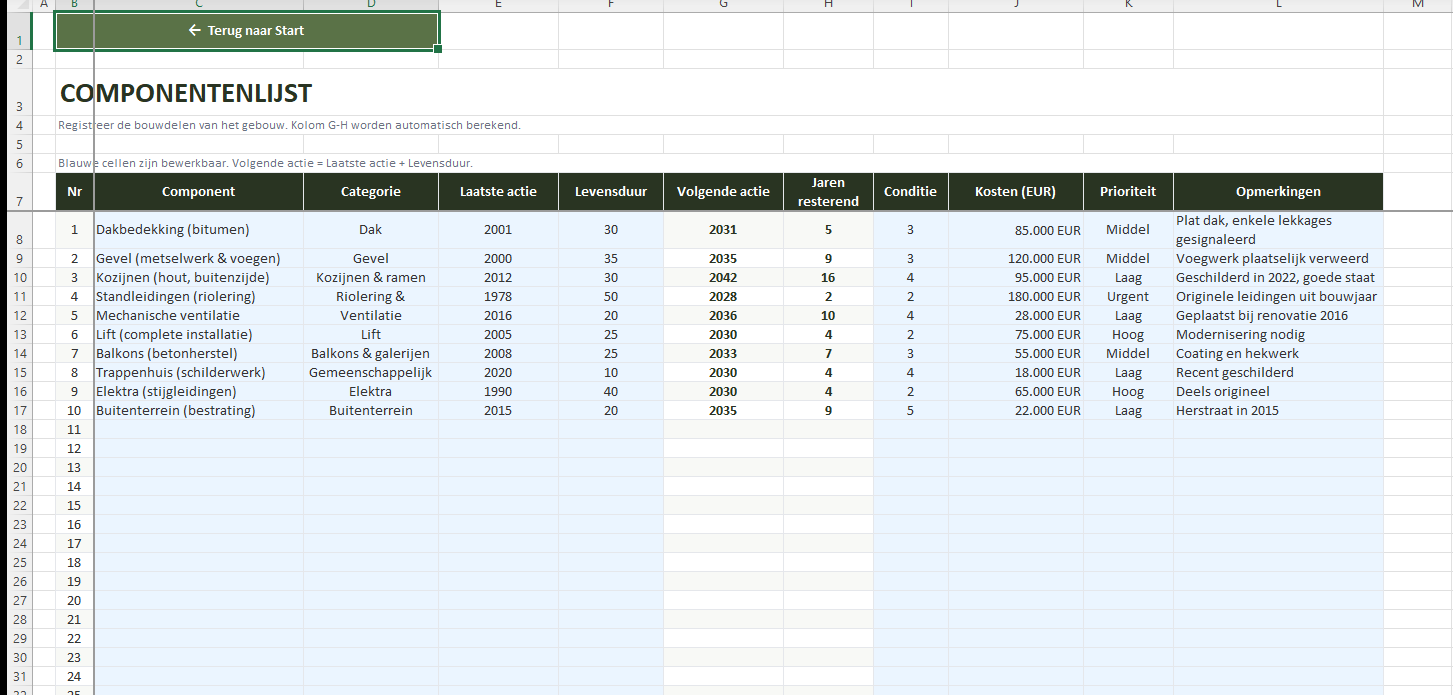The height and width of the screenshot is (695, 1453).
Task: Select the empty Component cell in row Nr 11
Action: (198, 430)
